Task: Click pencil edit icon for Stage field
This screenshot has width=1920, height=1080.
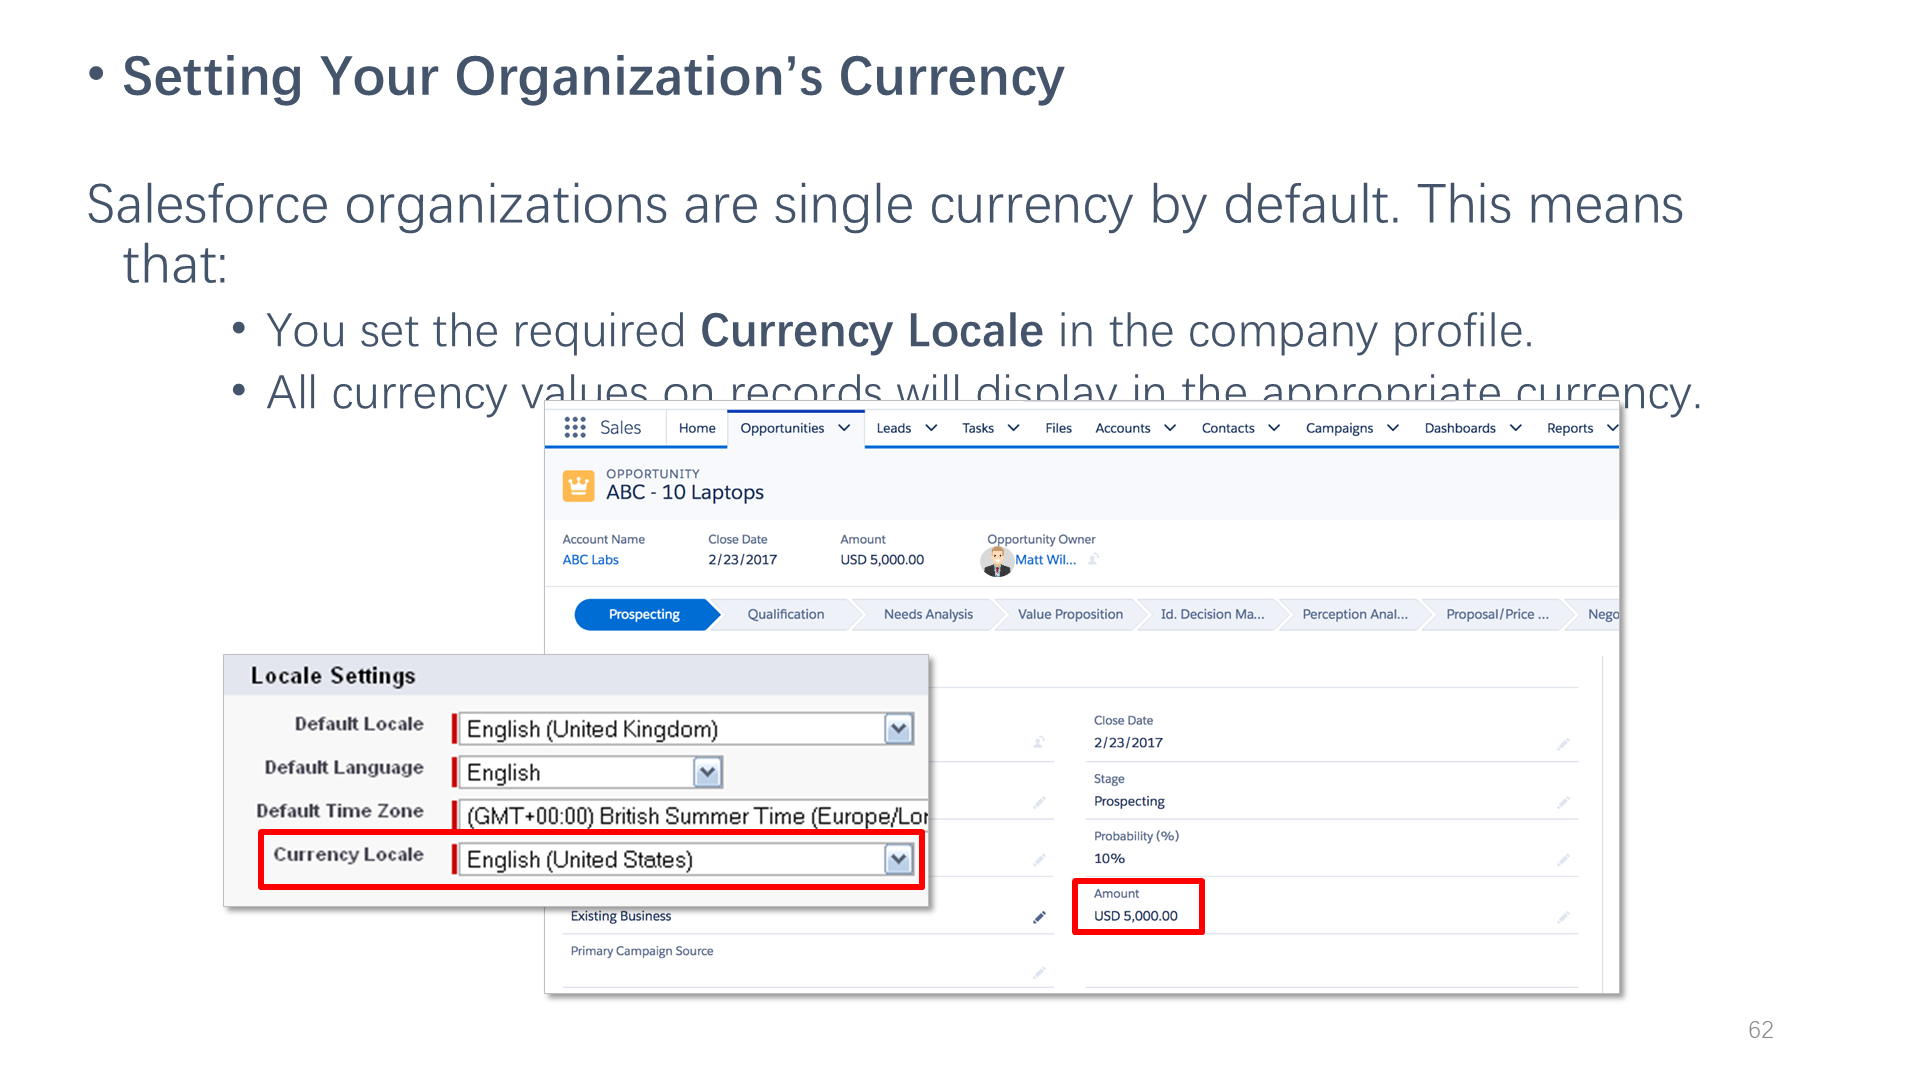Action: point(1563,802)
